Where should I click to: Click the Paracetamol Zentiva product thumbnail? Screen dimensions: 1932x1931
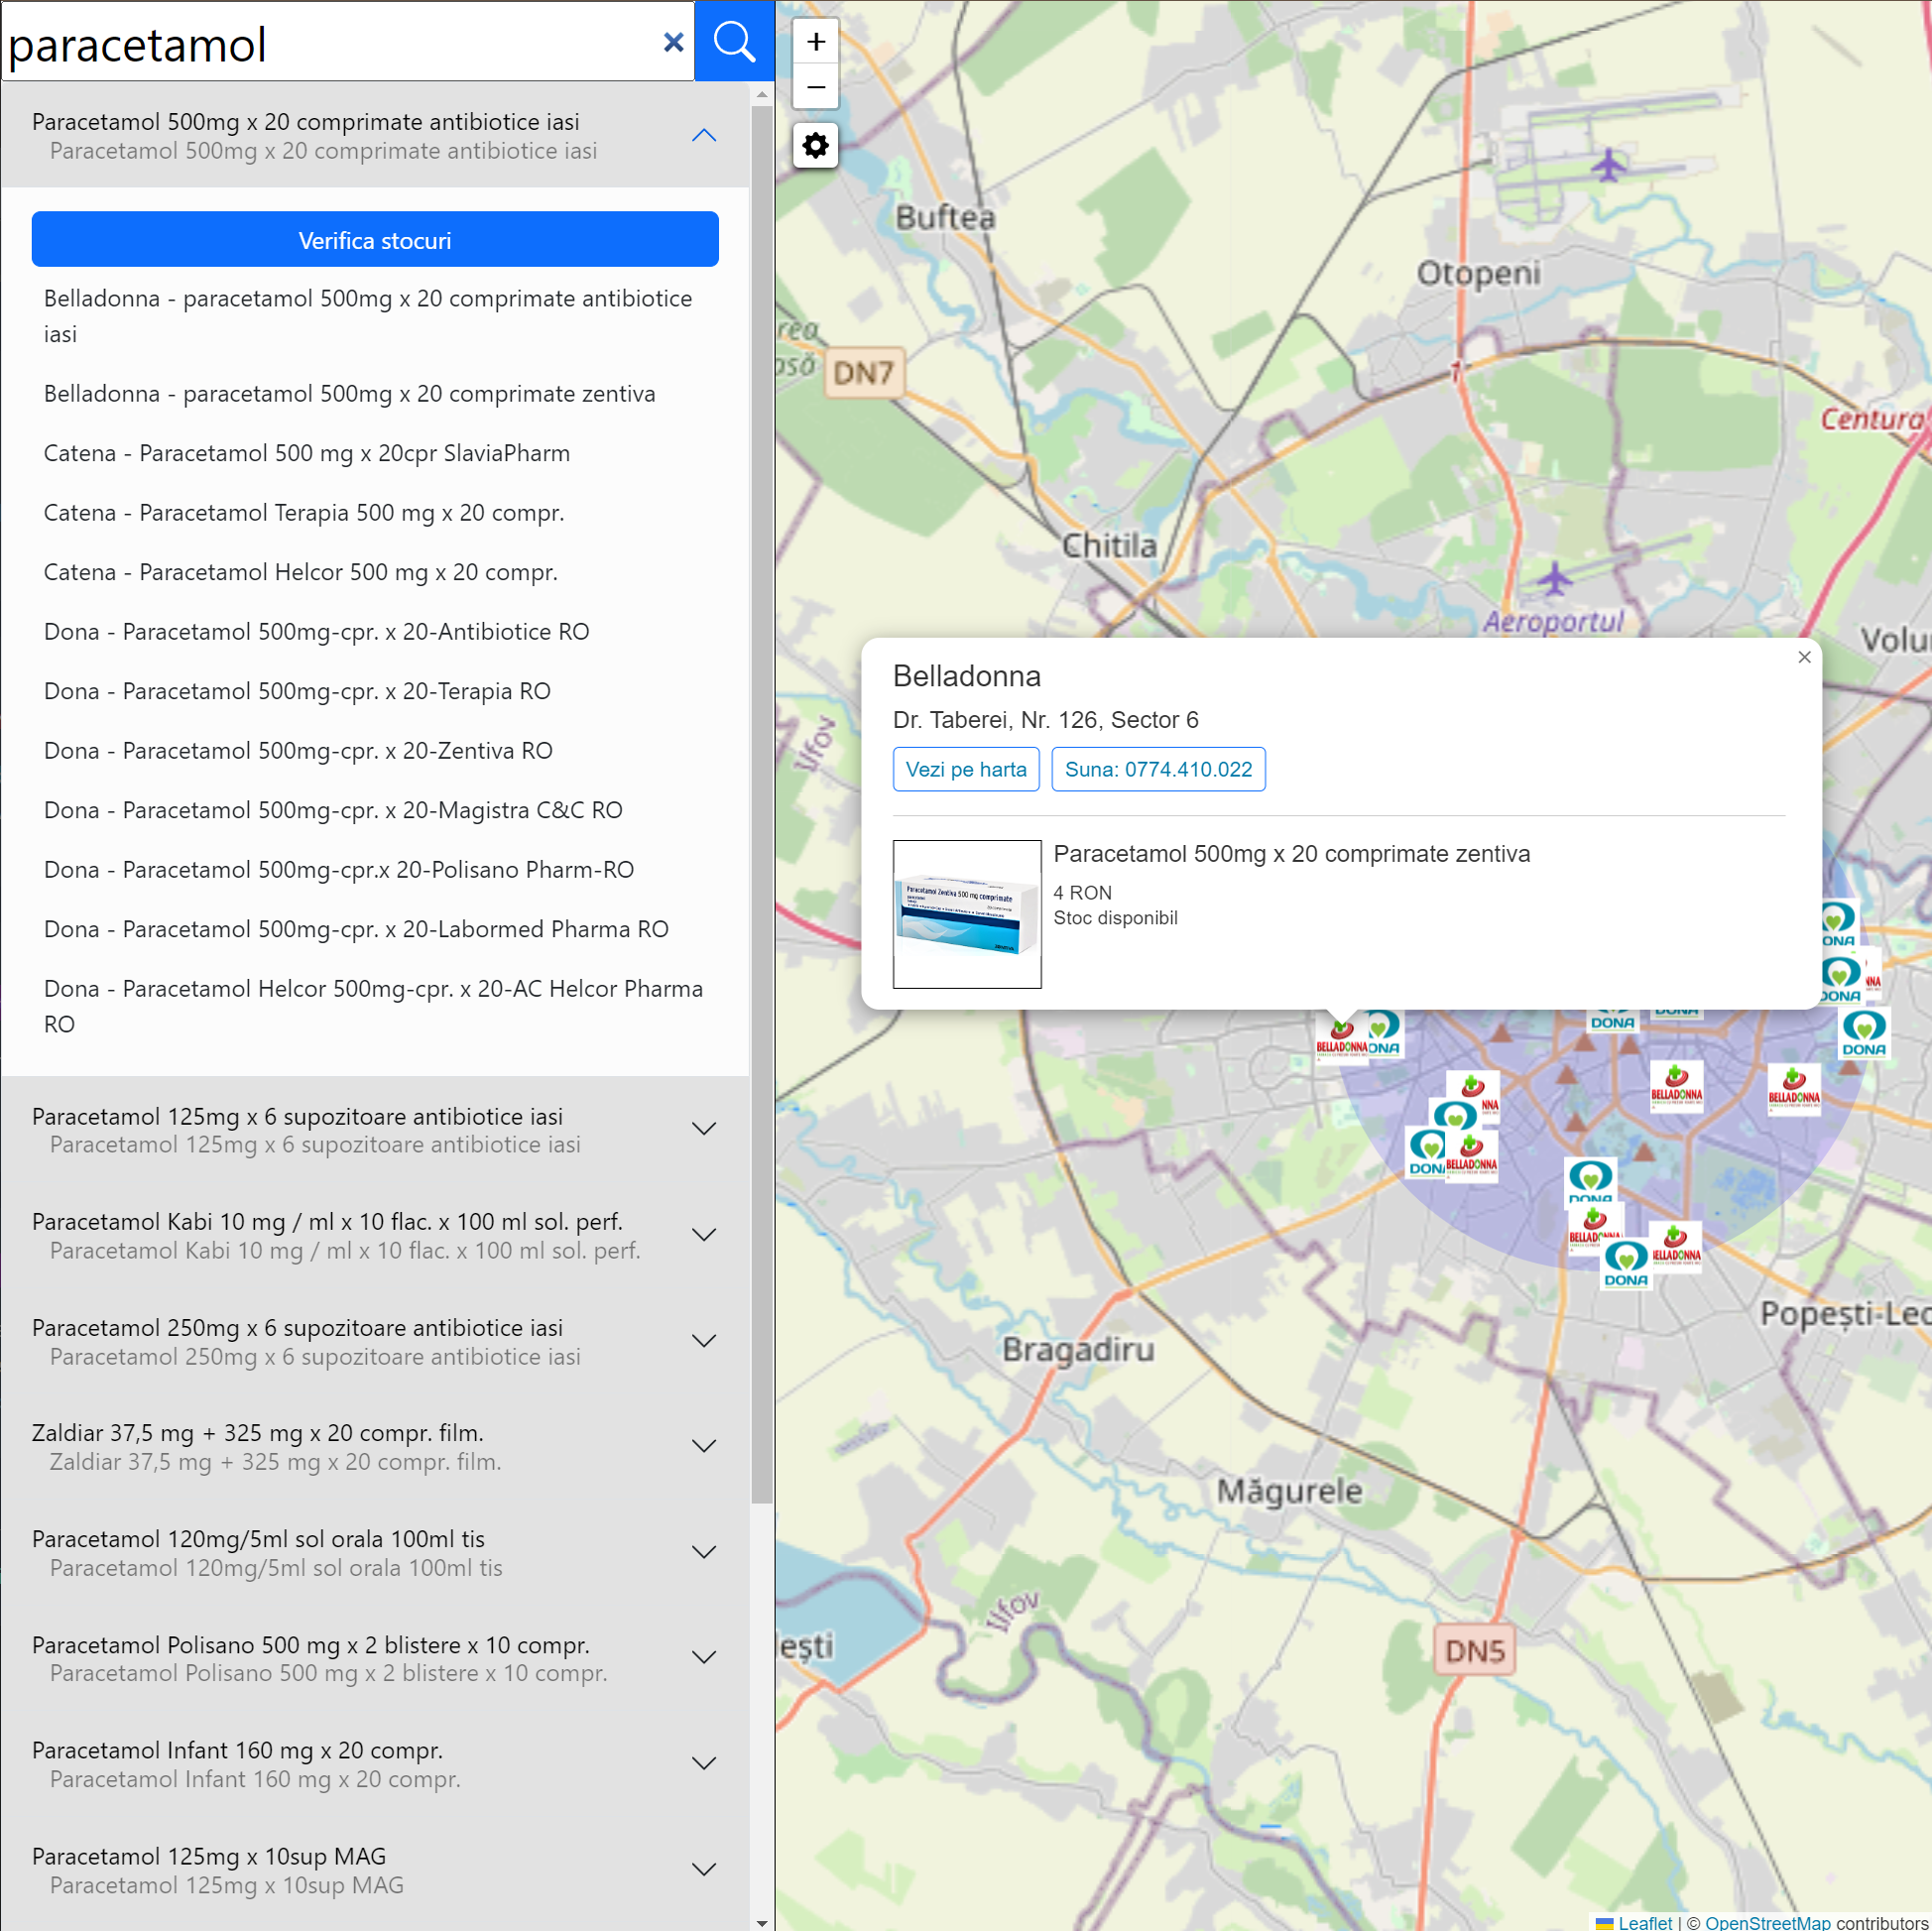966,913
